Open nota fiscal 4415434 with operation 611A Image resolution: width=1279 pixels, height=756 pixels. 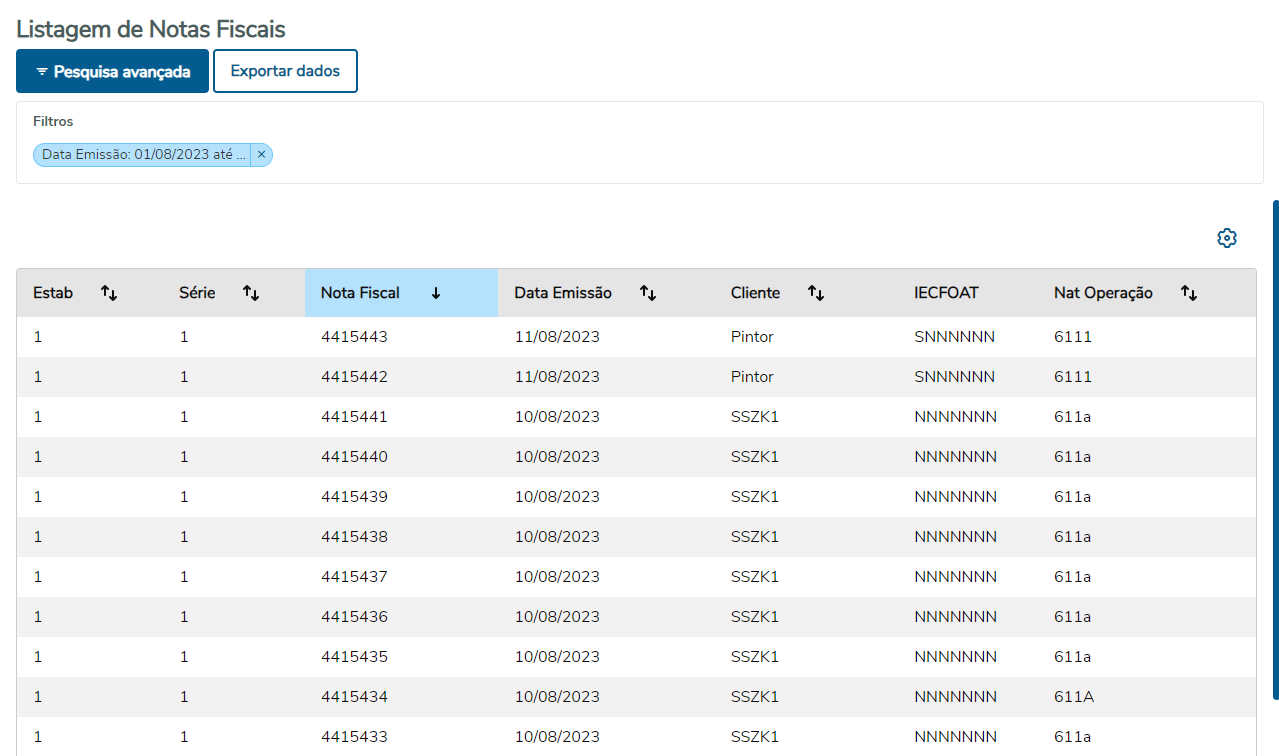pyautogui.click(x=636, y=697)
